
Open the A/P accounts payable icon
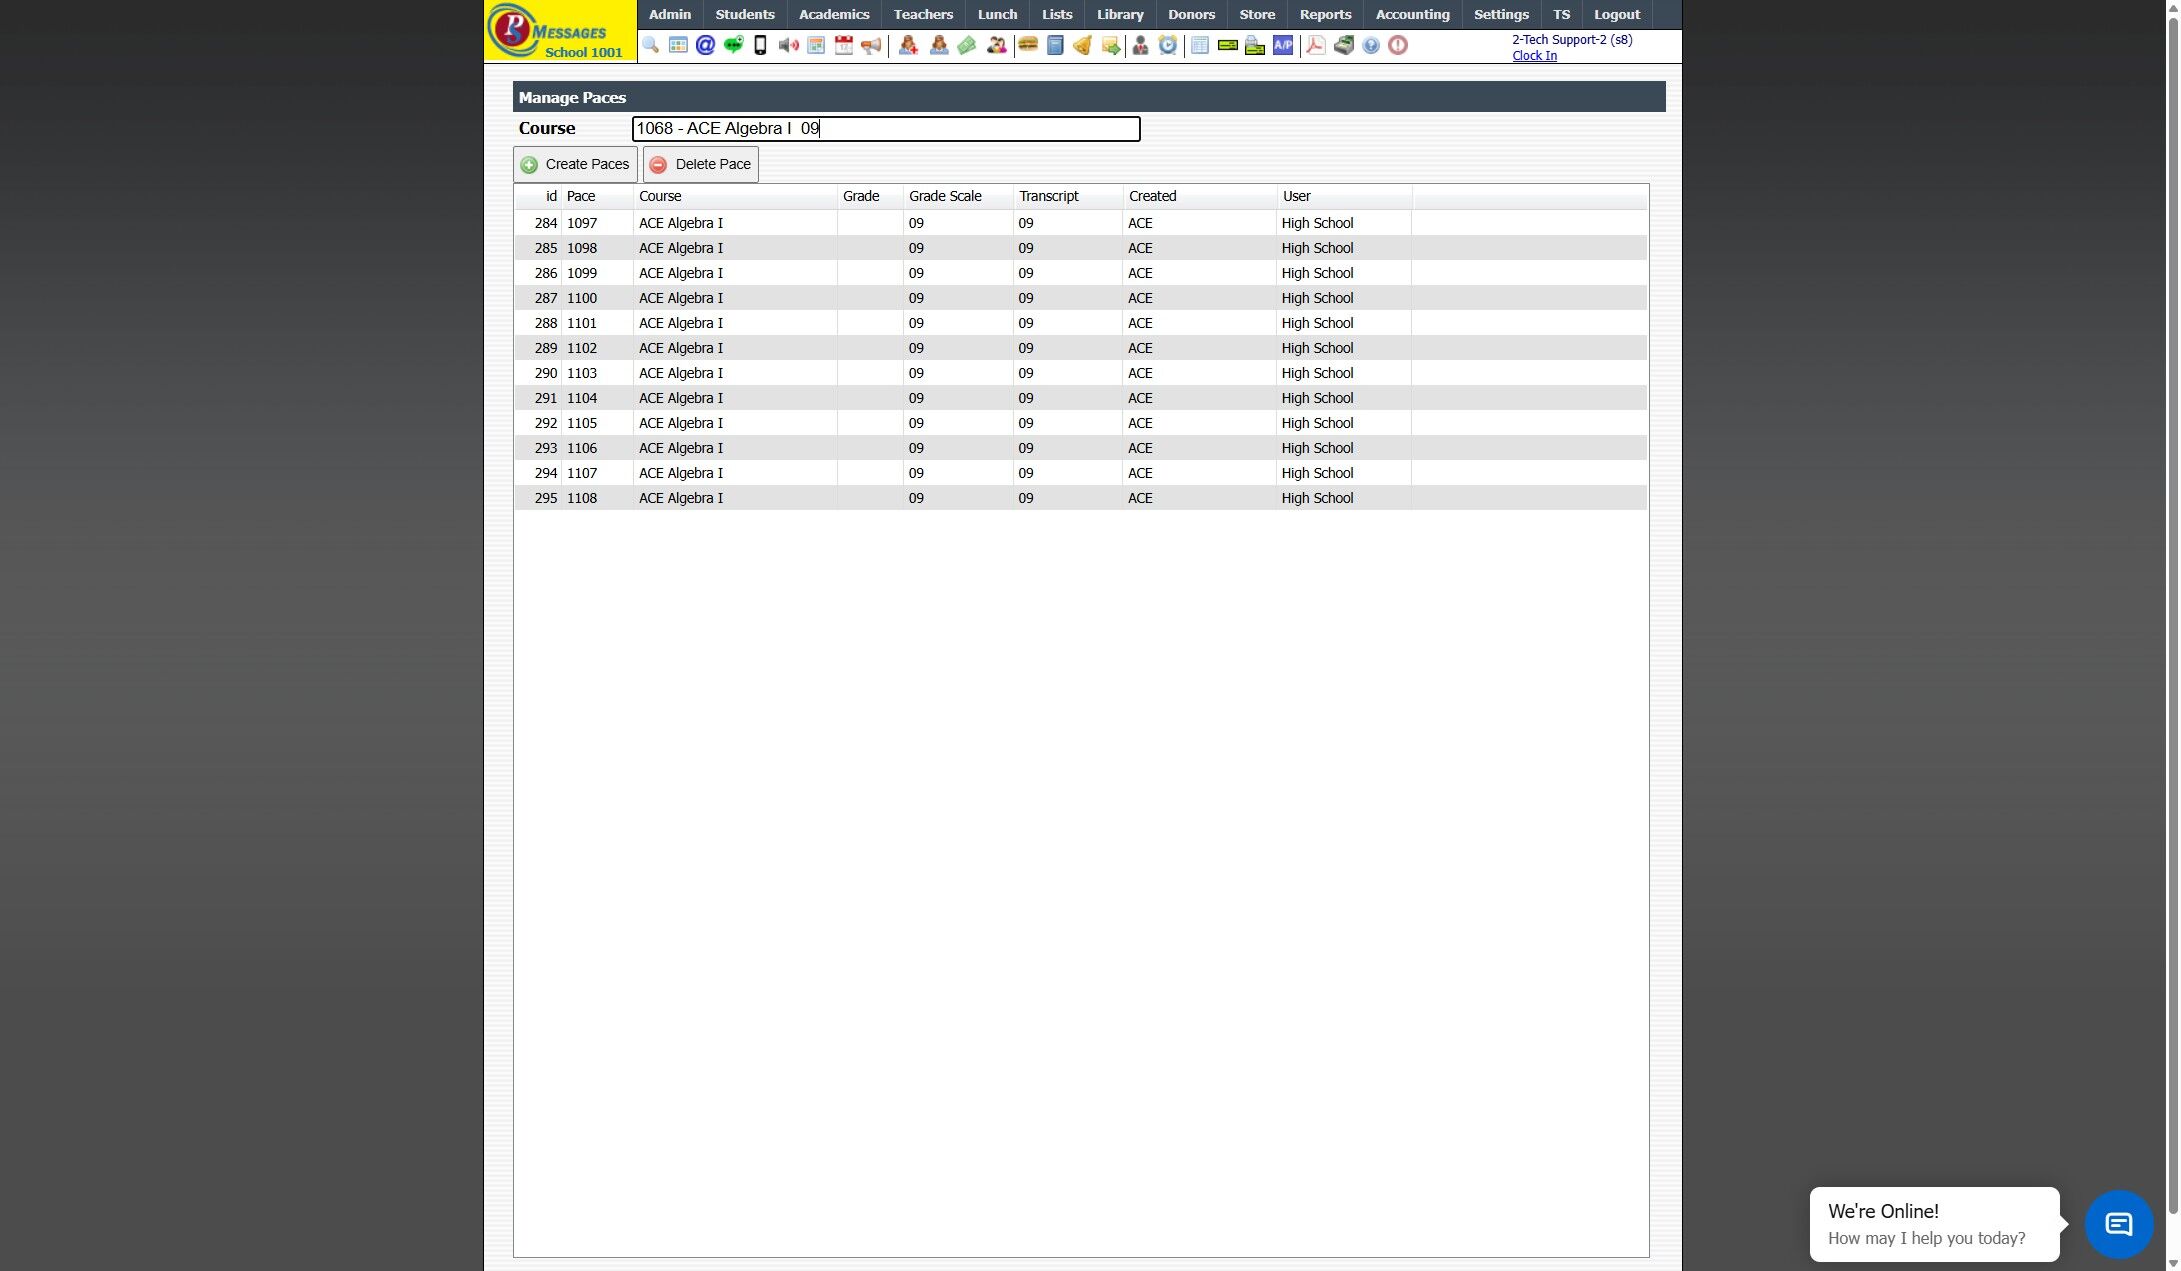(1282, 45)
